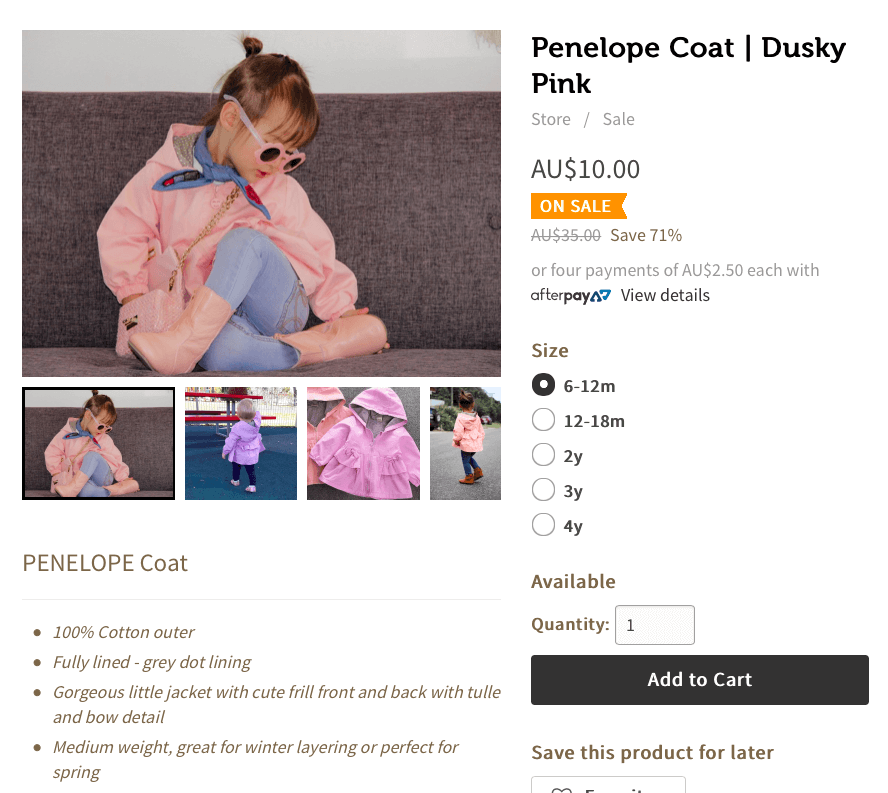Viewport: 888px width, 793px height.
Task: Focus the Quantity input field
Action: (654, 625)
